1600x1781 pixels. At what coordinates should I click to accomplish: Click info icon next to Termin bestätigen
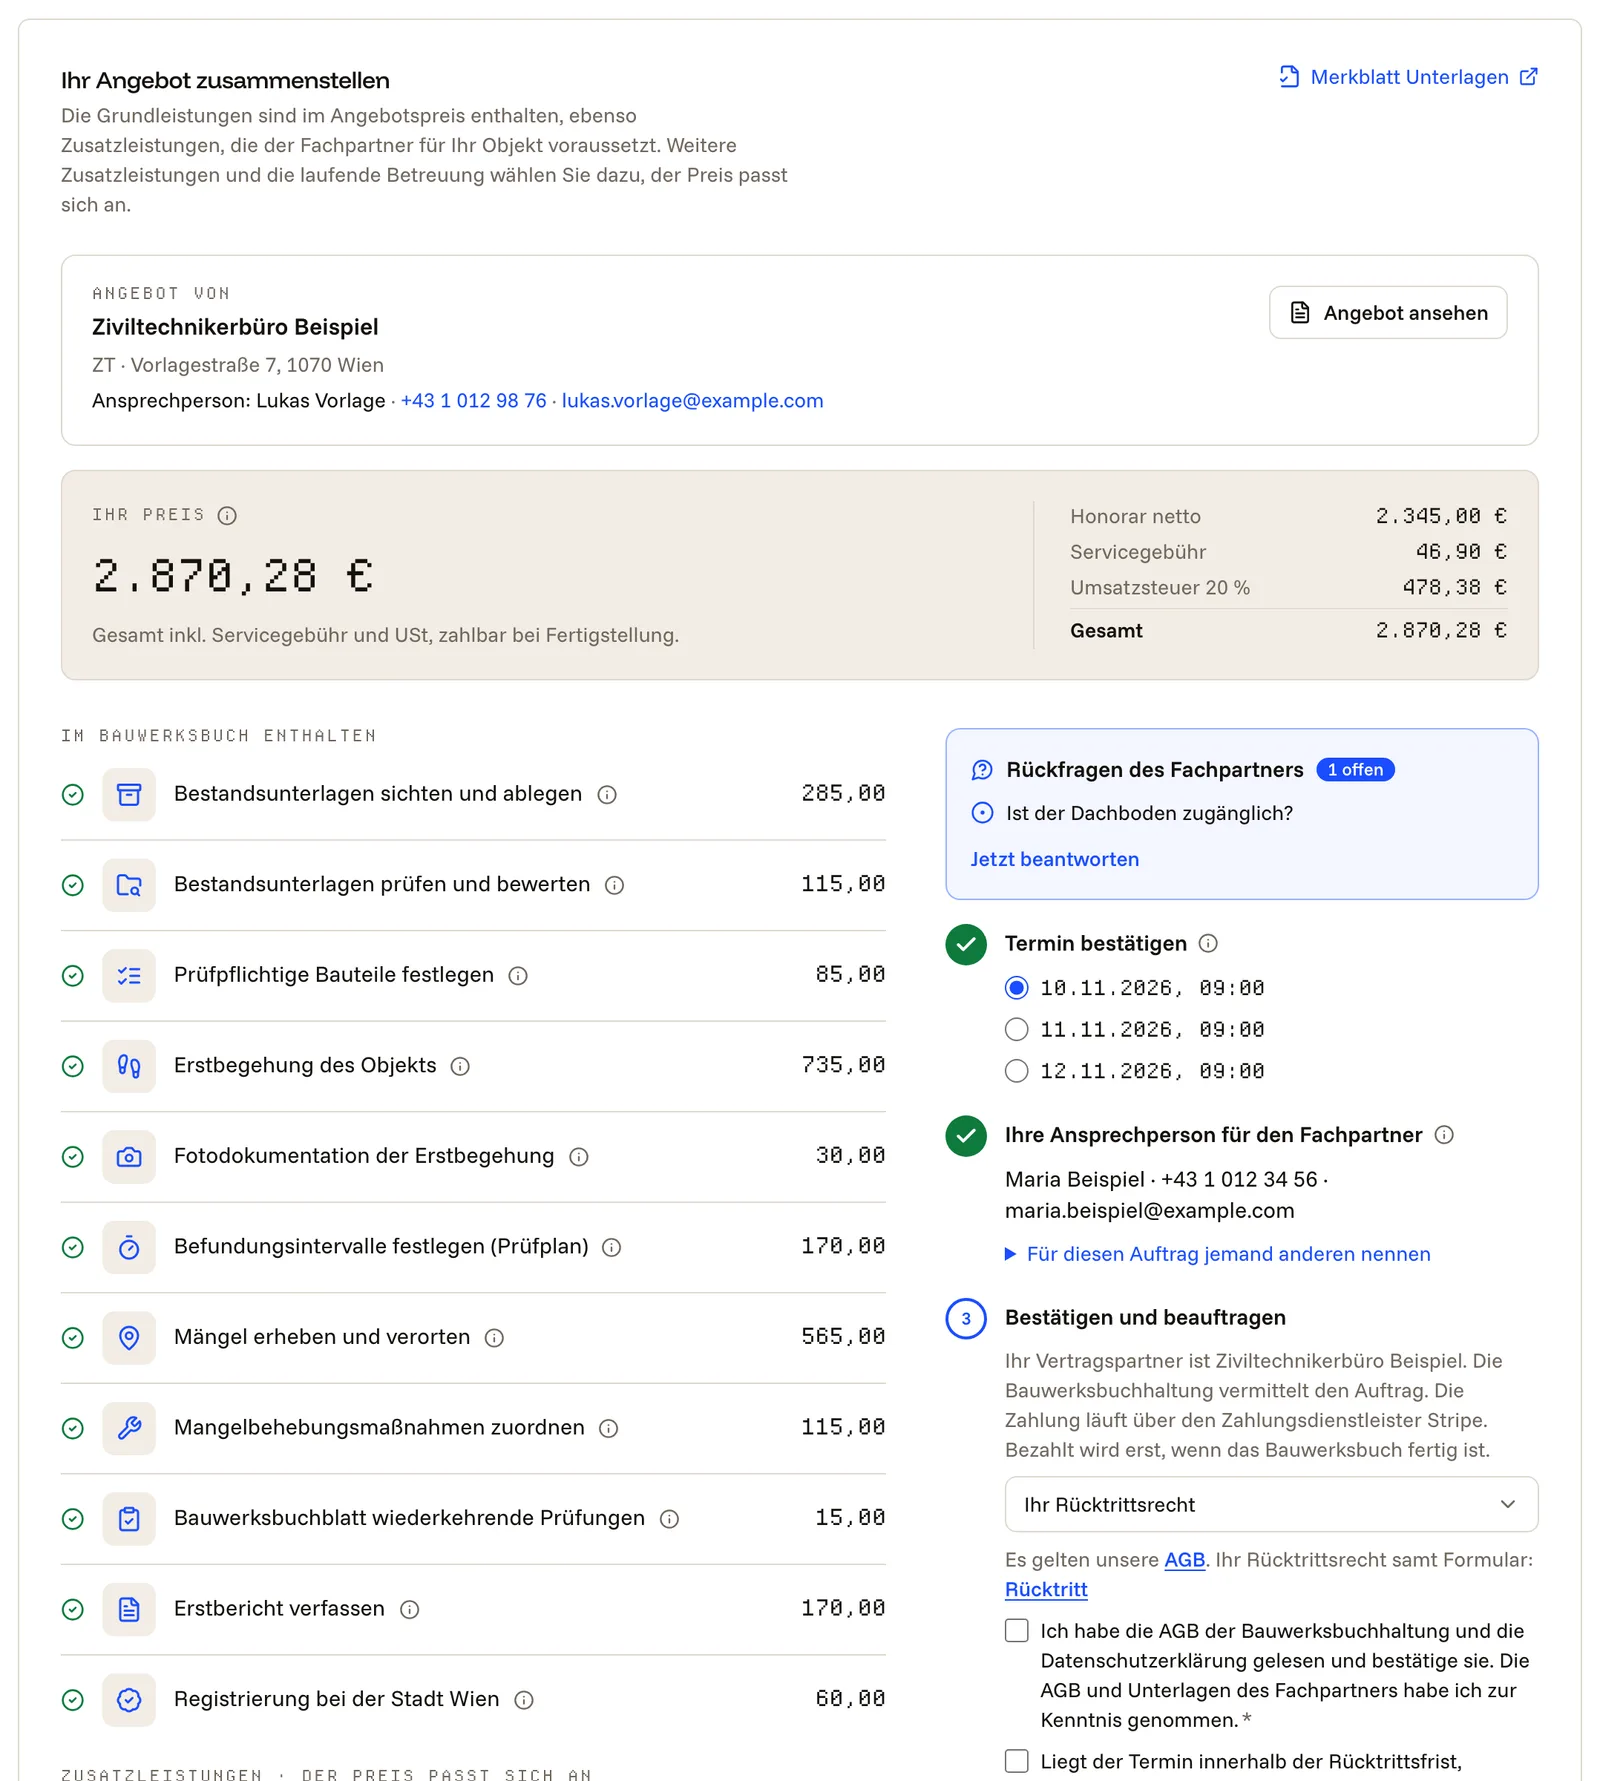[x=1208, y=943]
